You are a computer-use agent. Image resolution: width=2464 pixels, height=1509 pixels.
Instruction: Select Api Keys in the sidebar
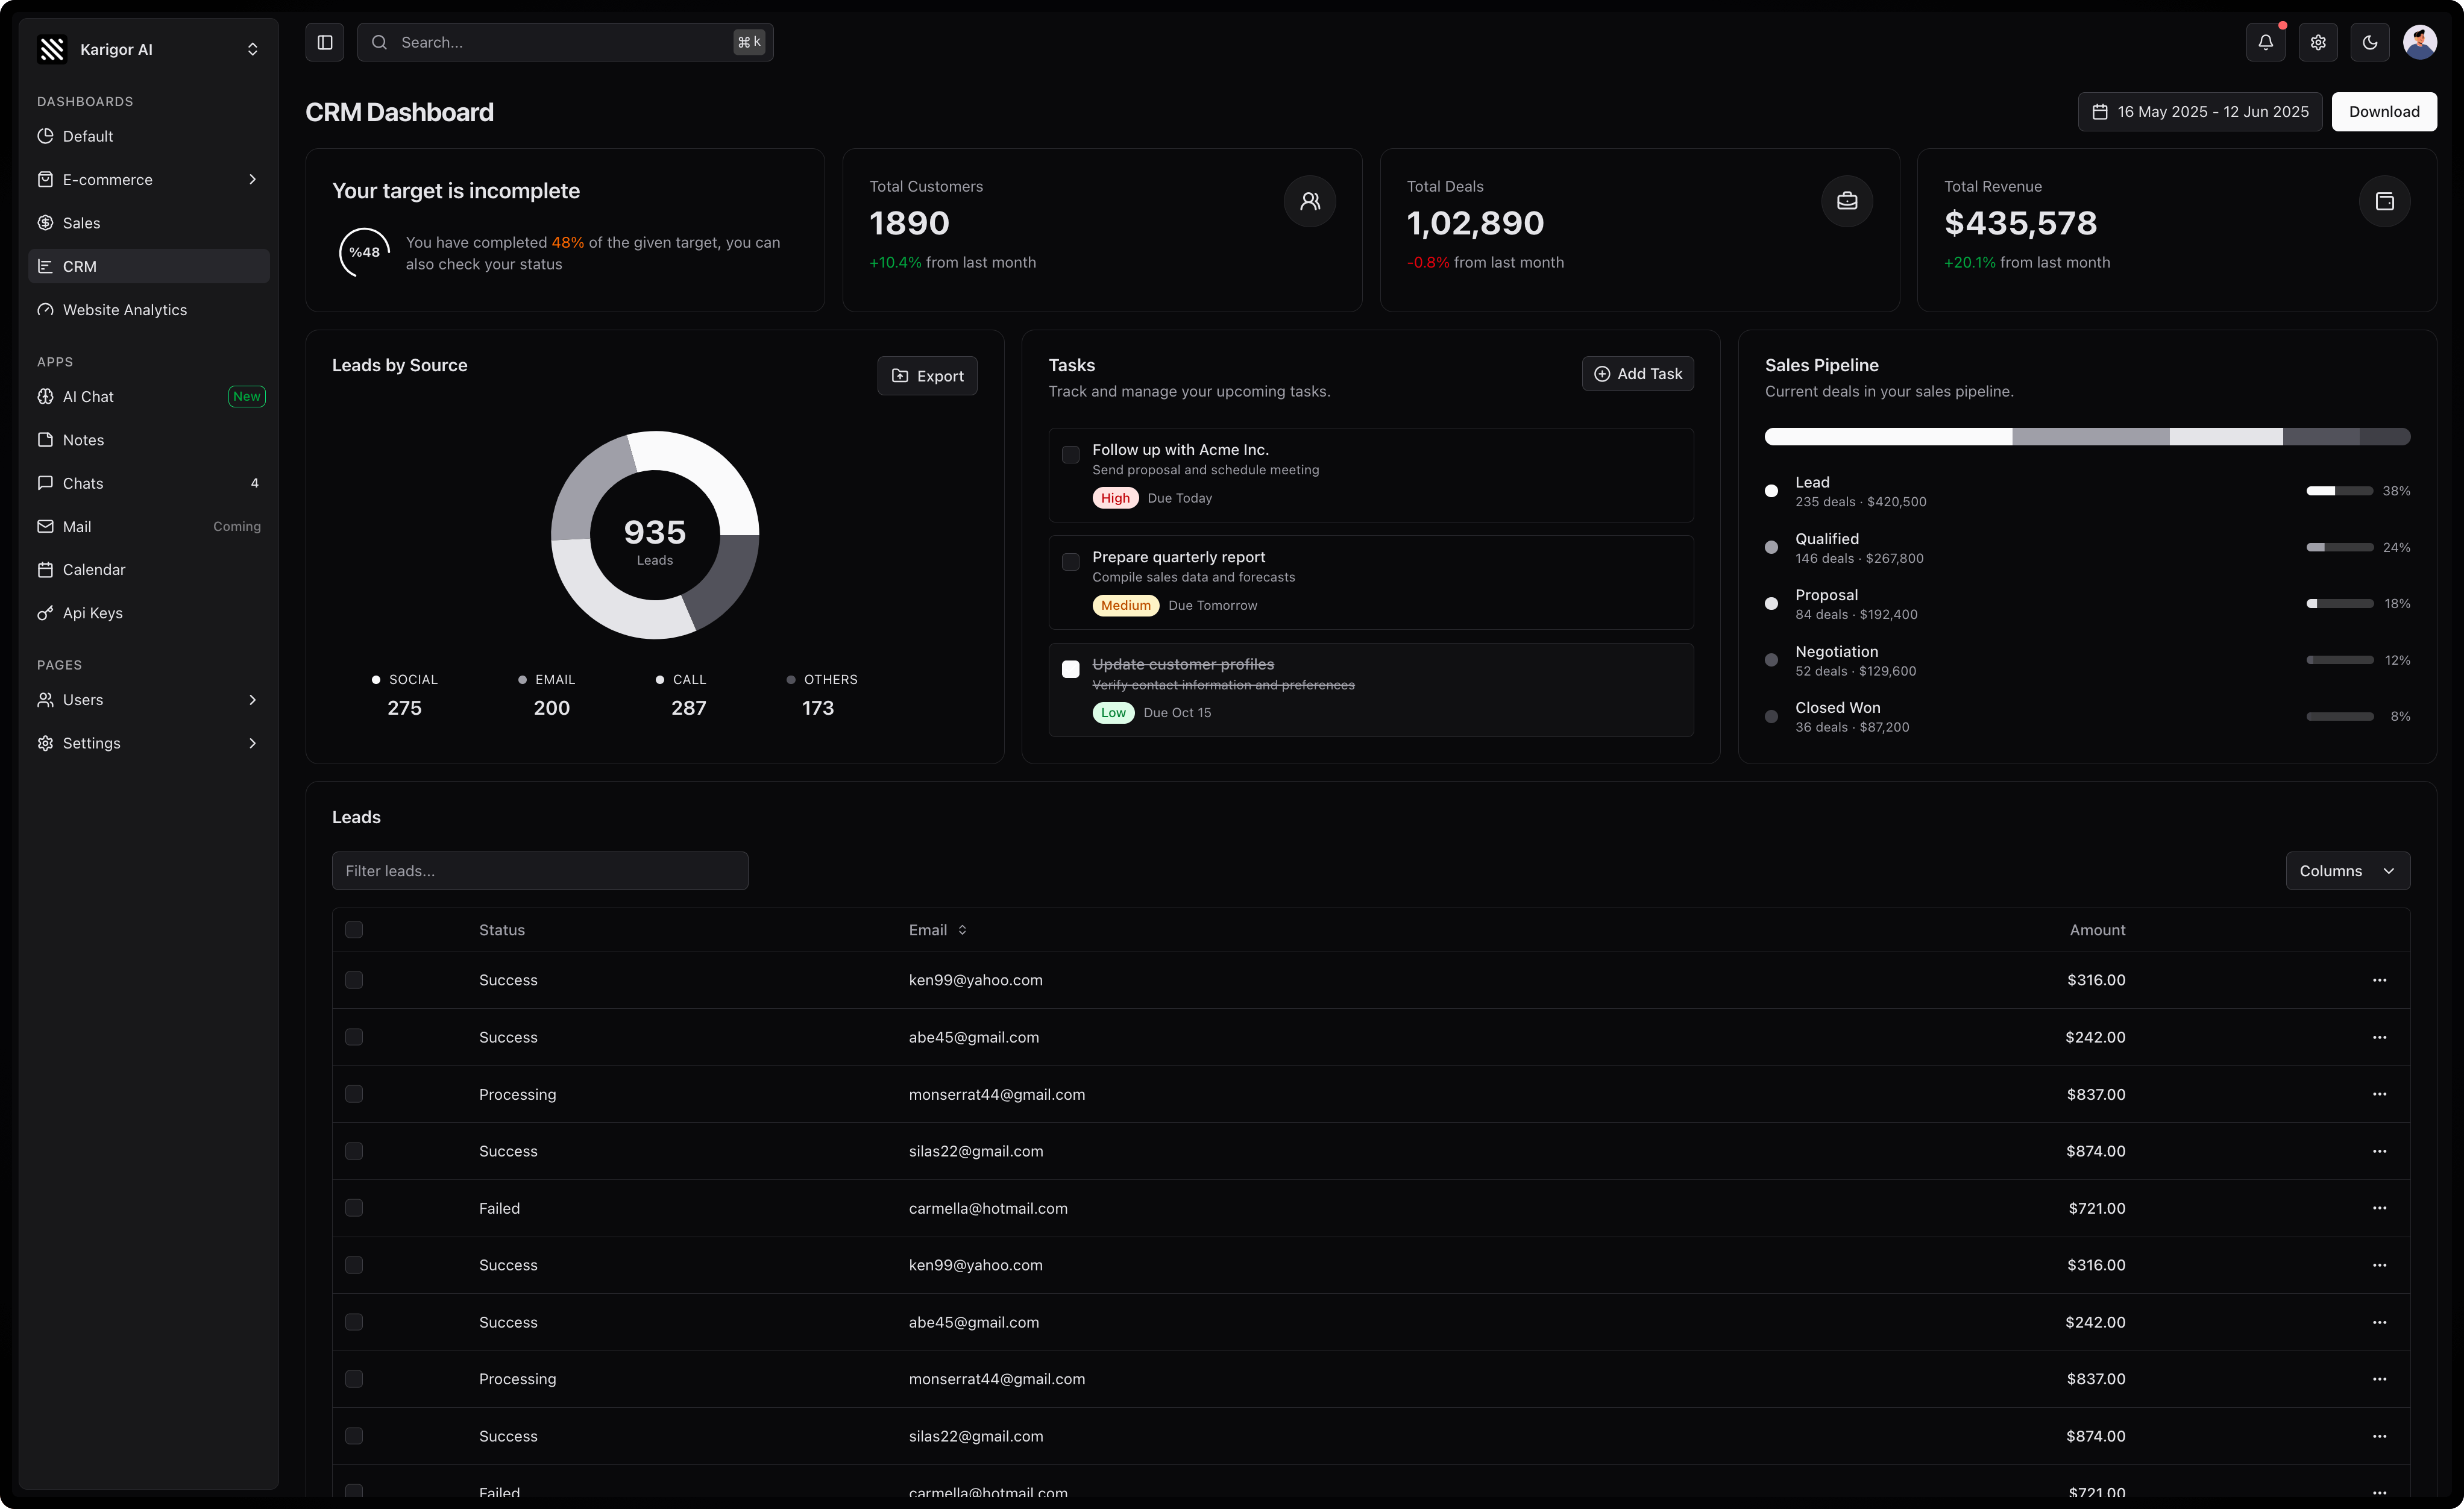[x=91, y=613]
